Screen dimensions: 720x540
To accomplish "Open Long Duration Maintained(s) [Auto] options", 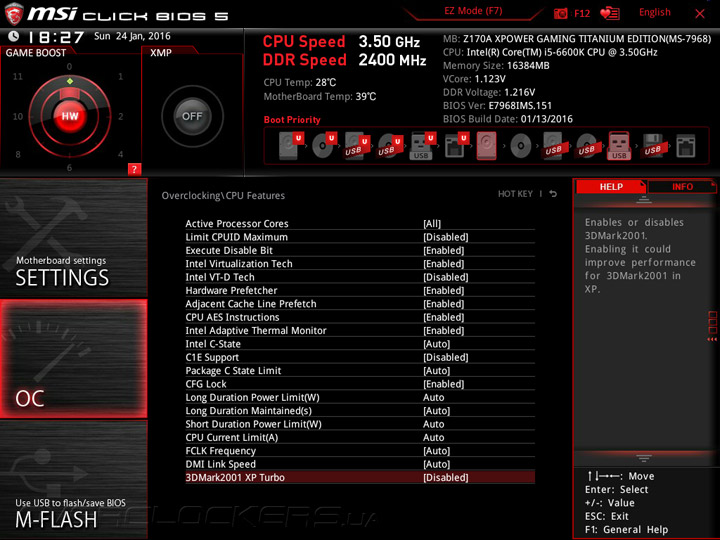I will click(x=436, y=411).
